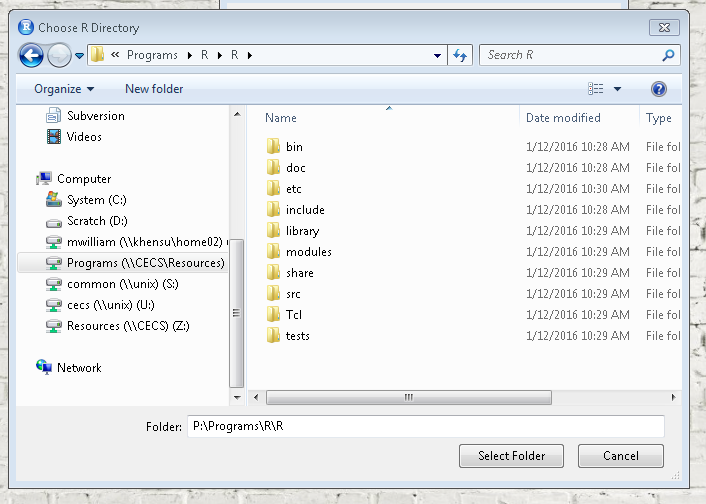Click New folder in the toolbar

point(154,89)
